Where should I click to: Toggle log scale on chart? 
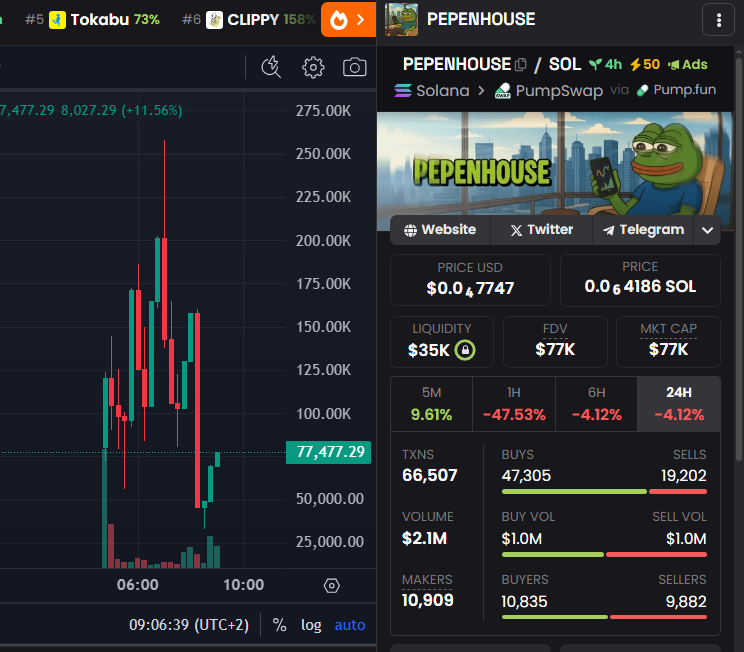[x=311, y=625]
